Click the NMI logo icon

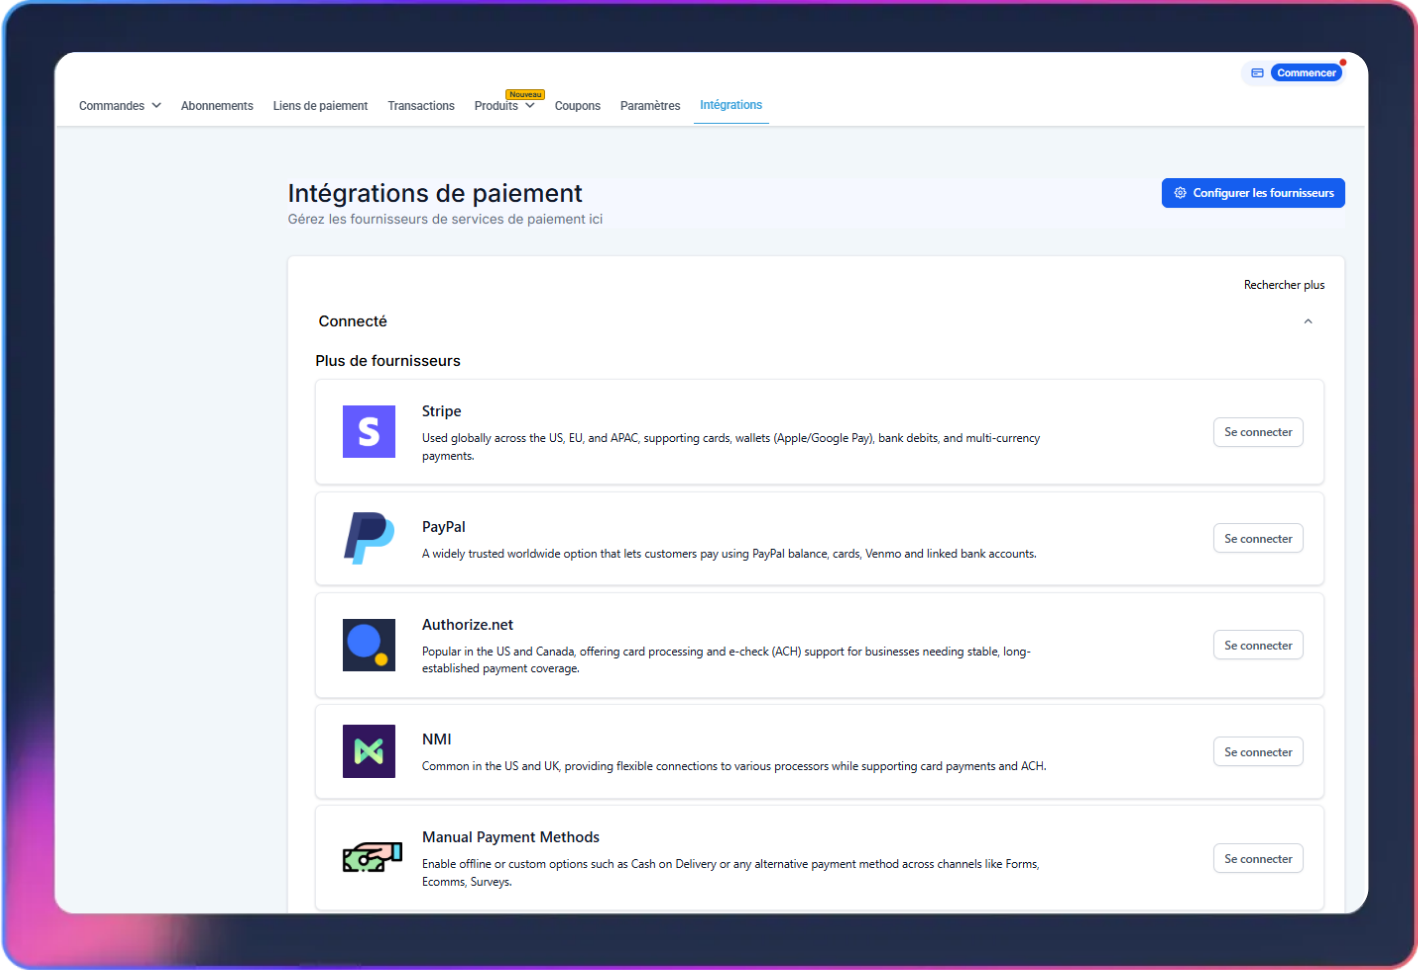coord(369,752)
